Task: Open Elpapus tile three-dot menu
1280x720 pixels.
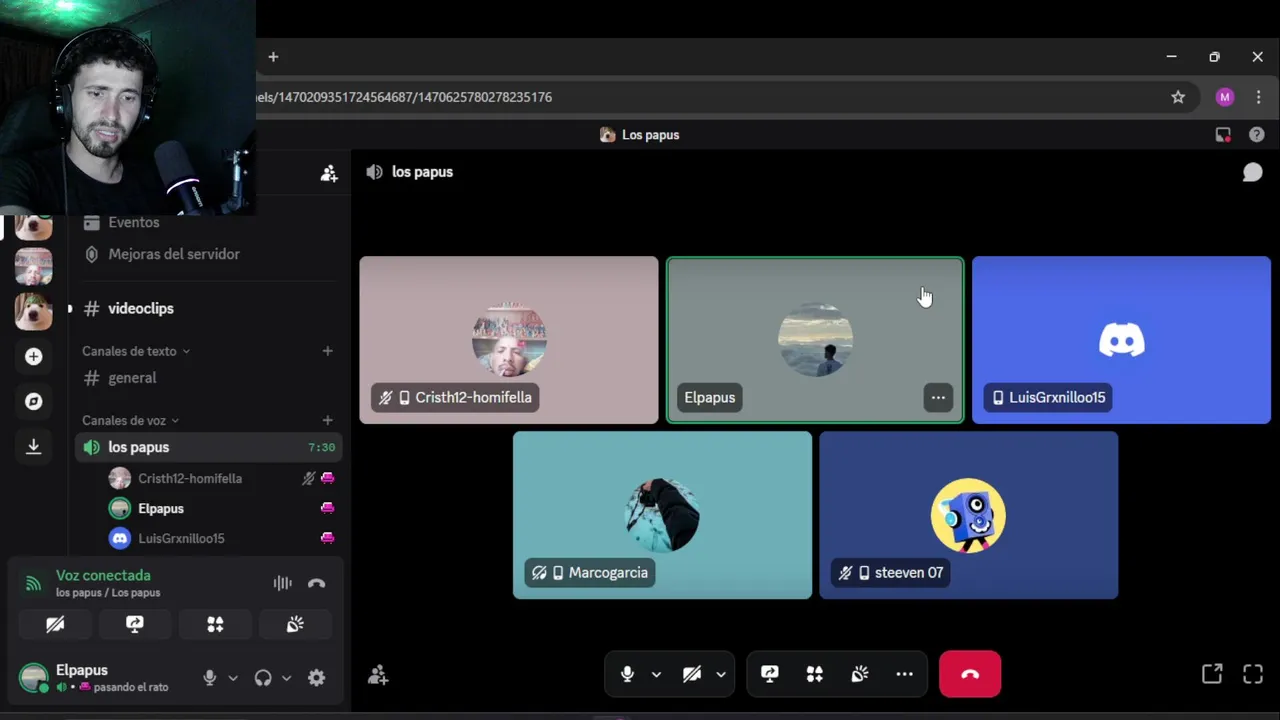Action: pos(938,397)
